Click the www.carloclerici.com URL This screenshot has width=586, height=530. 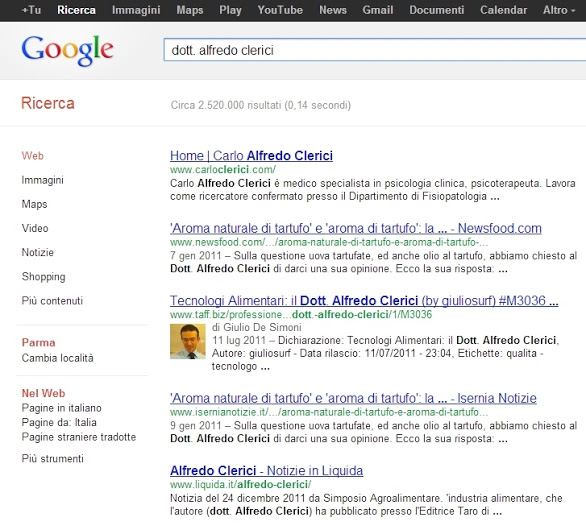[x=223, y=170]
